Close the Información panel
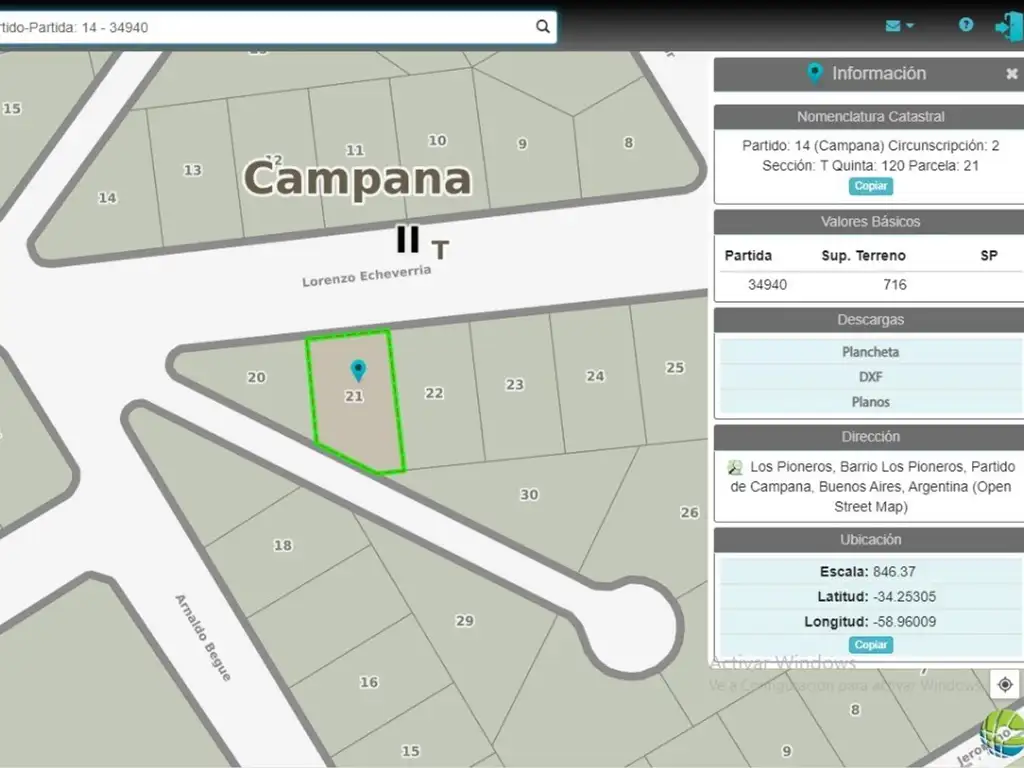The width and height of the screenshot is (1024, 768). click(x=1011, y=74)
